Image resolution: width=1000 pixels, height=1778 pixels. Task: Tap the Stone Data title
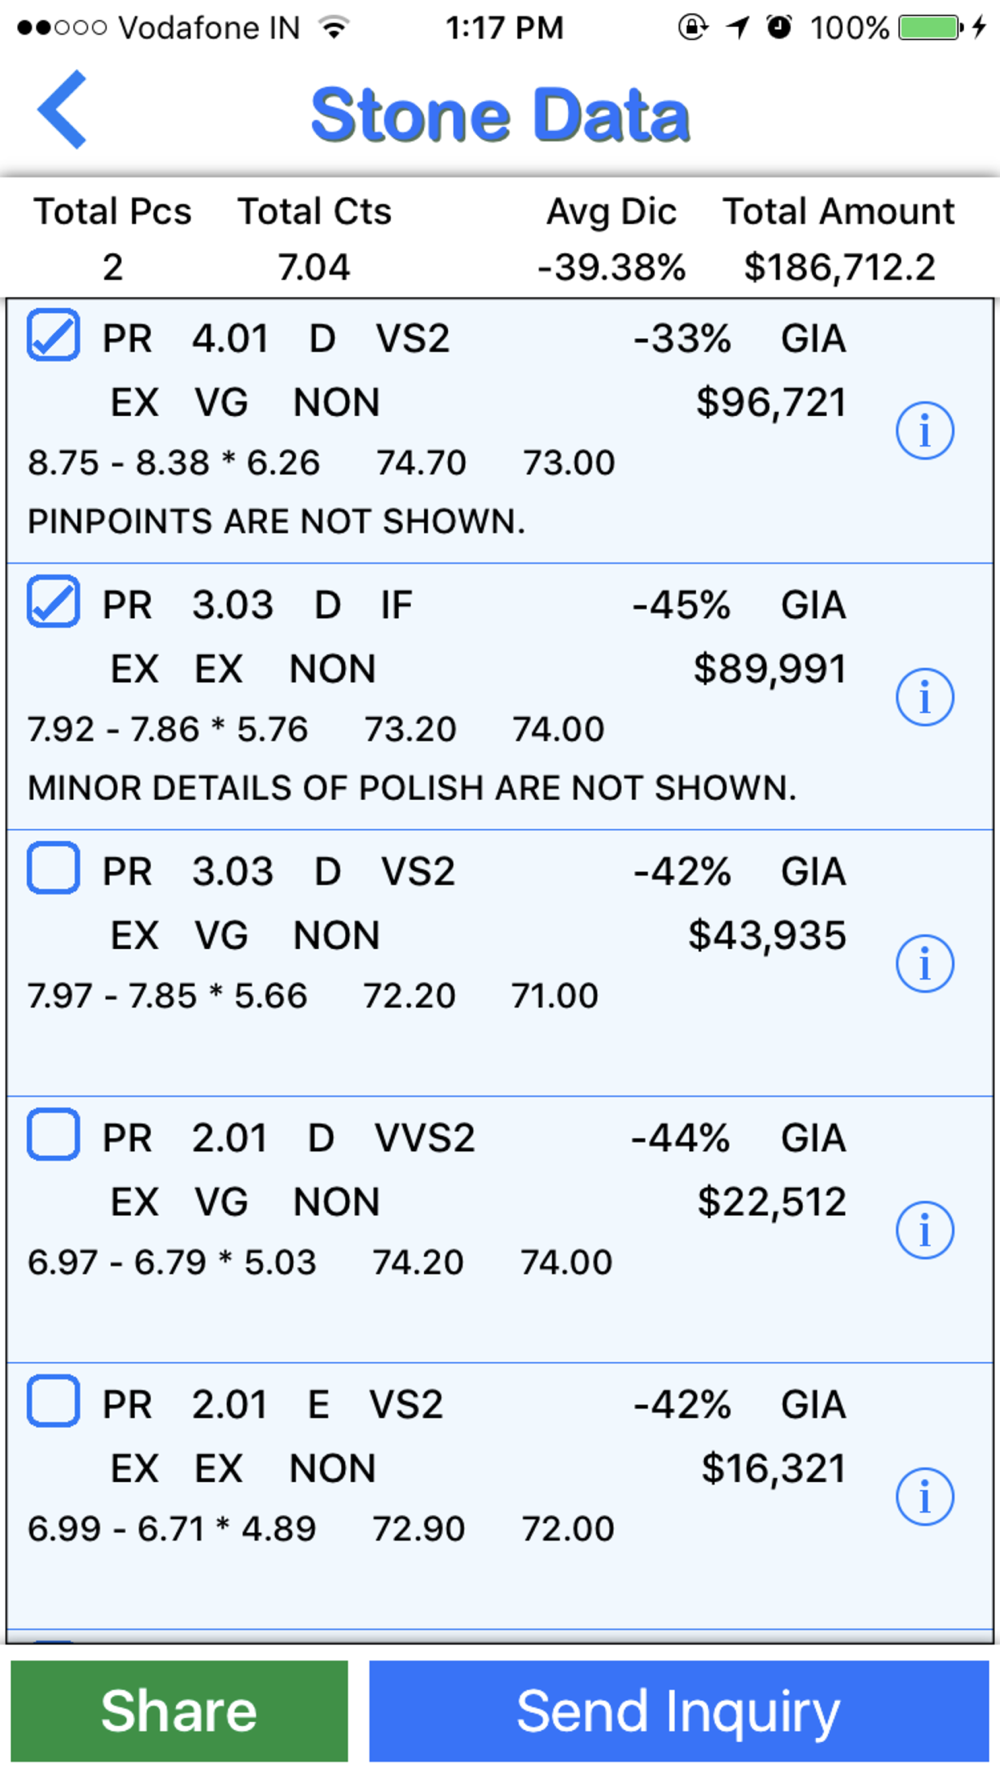click(500, 115)
